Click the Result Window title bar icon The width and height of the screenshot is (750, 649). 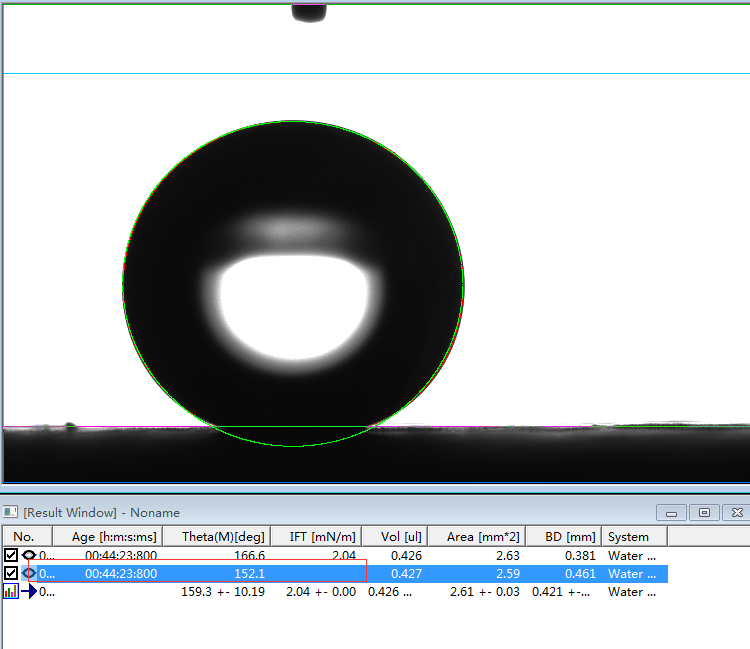point(11,512)
